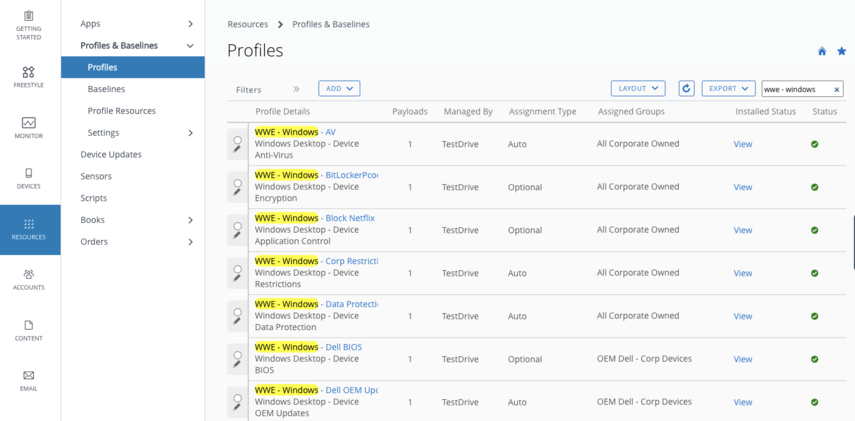Click View link for Dell BIOS profile

[x=742, y=359]
